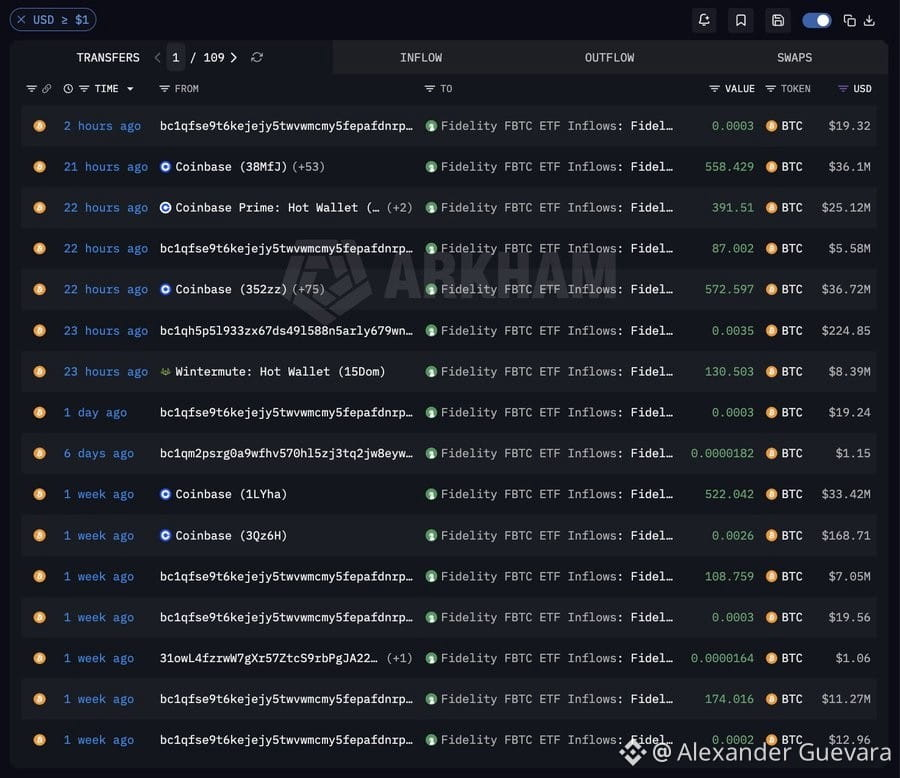Expand the (+2) senders on Coinbase Prime row
Viewport: 900px width, 778px height.
tap(399, 207)
